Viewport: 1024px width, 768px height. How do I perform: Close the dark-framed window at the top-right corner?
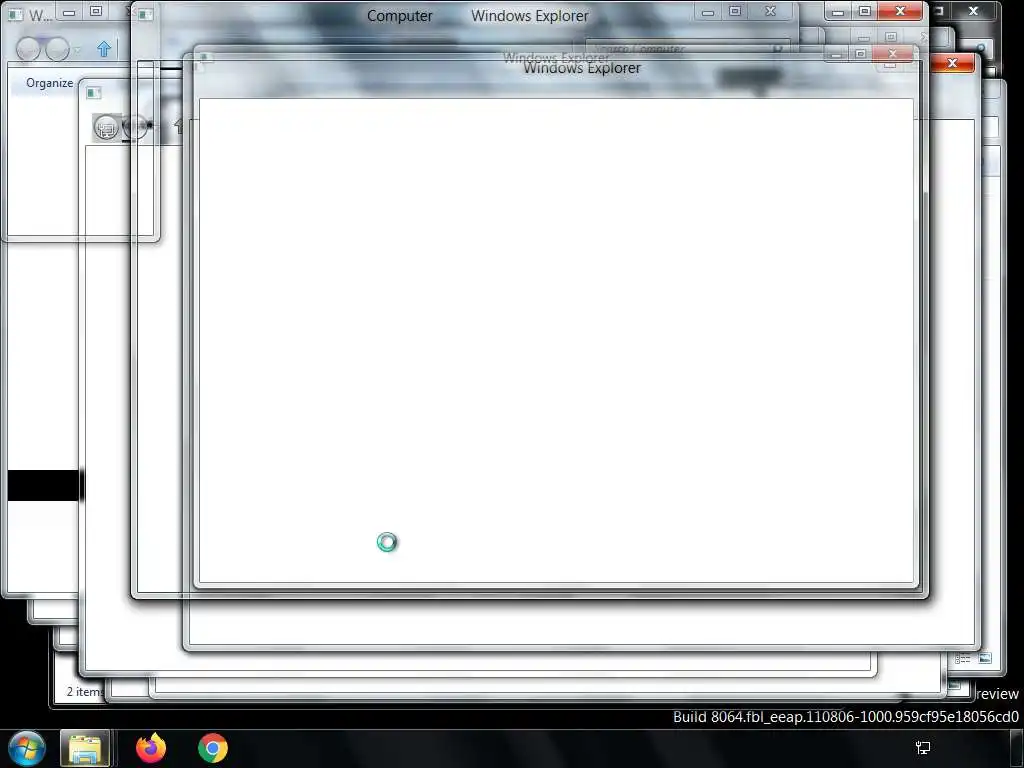click(x=973, y=11)
